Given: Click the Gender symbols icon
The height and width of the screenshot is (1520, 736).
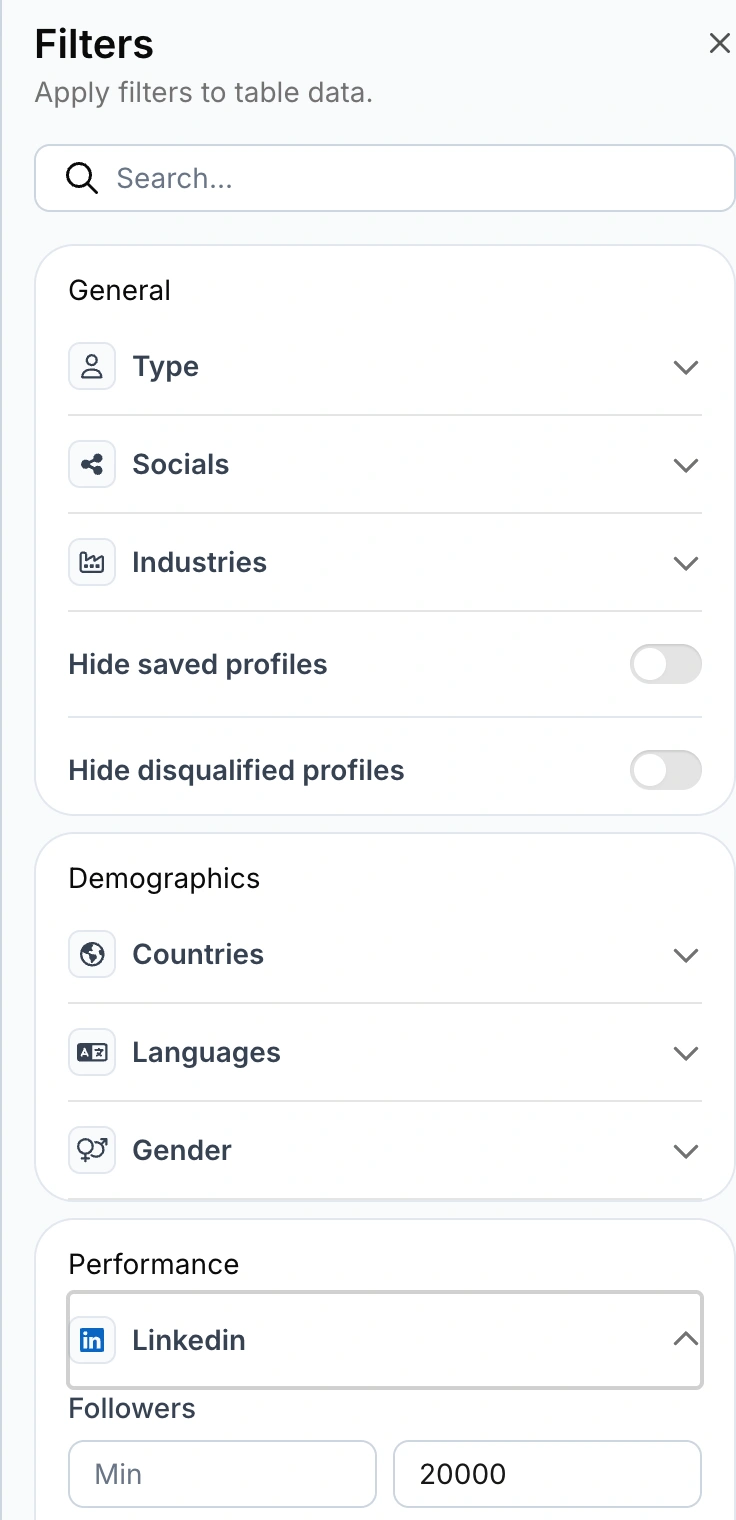Looking at the screenshot, I should tap(92, 1151).
